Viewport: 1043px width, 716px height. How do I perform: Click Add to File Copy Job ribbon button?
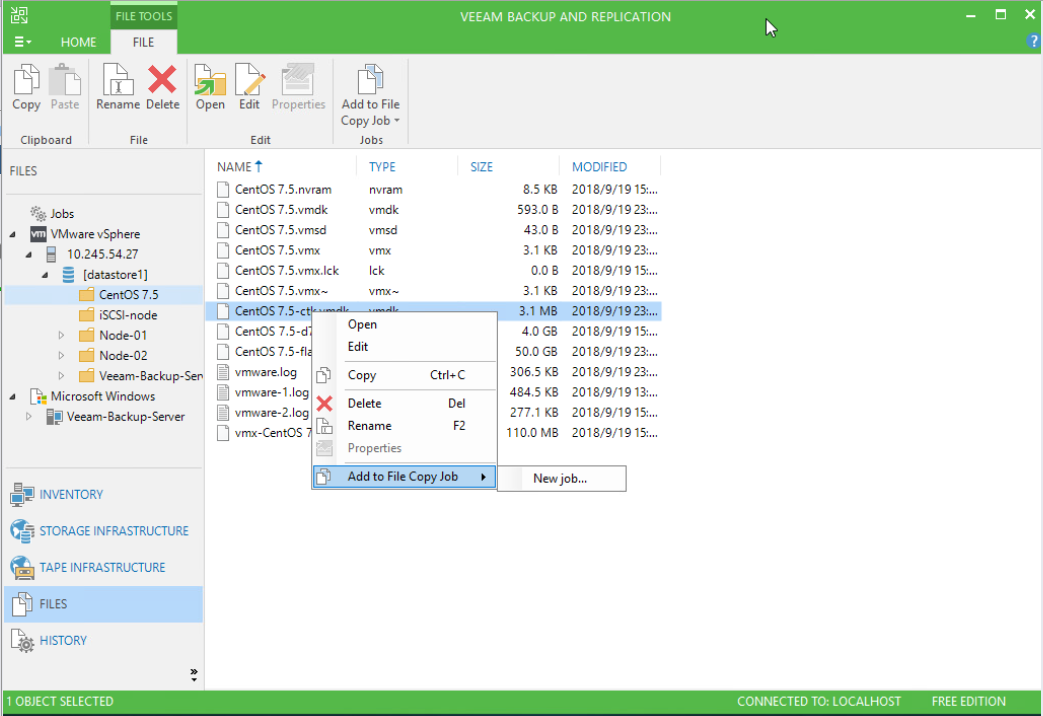click(x=371, y=95)
